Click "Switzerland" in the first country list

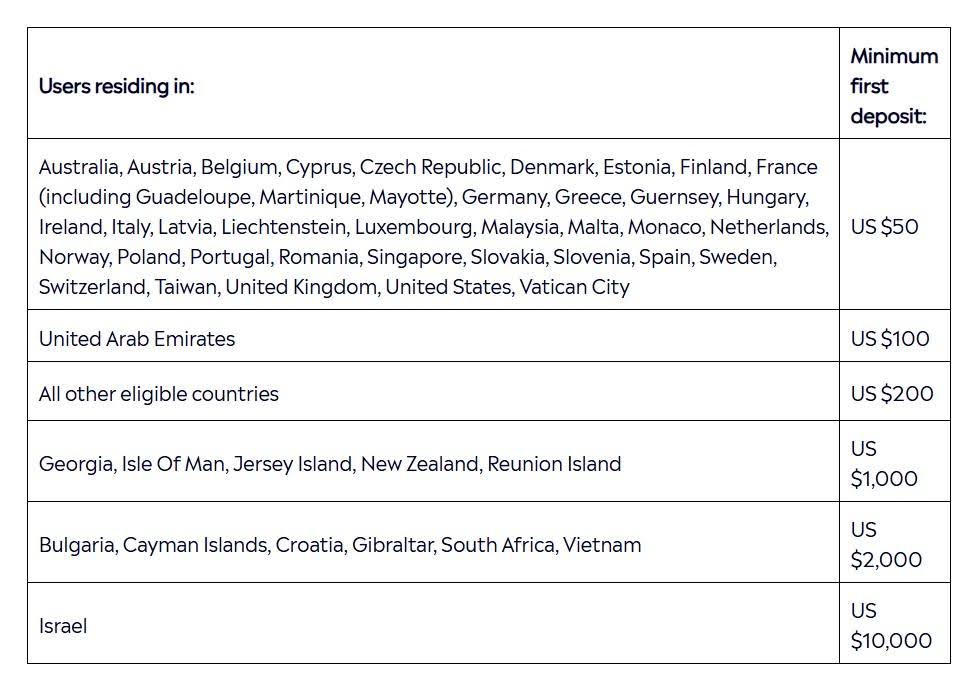(x=92, y=287)
